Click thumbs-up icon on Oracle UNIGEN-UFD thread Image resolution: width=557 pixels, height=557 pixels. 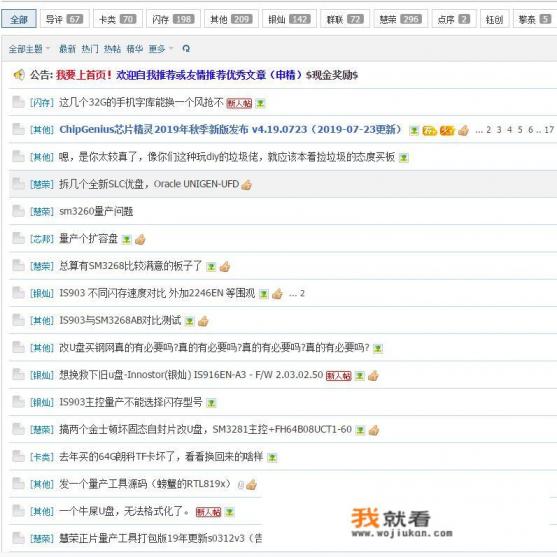[x=246, y=185]
